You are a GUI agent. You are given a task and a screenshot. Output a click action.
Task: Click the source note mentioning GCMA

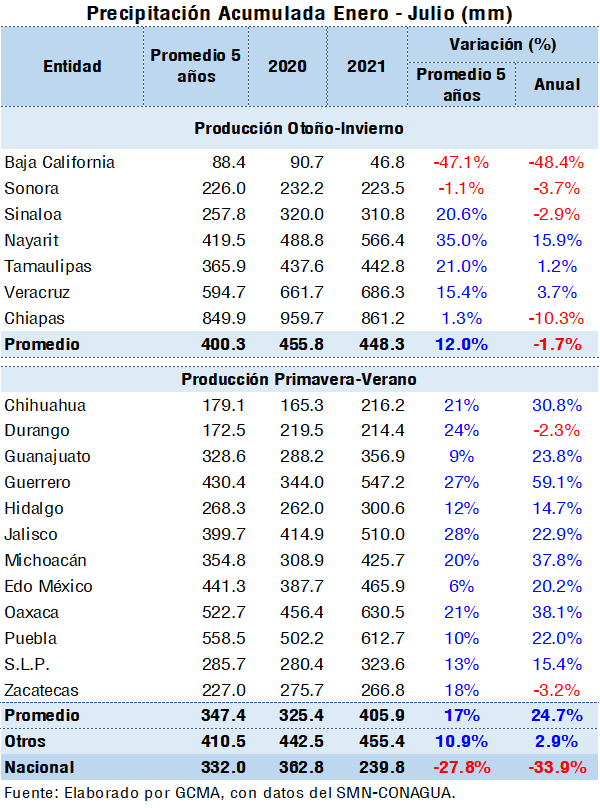[230, 793]
